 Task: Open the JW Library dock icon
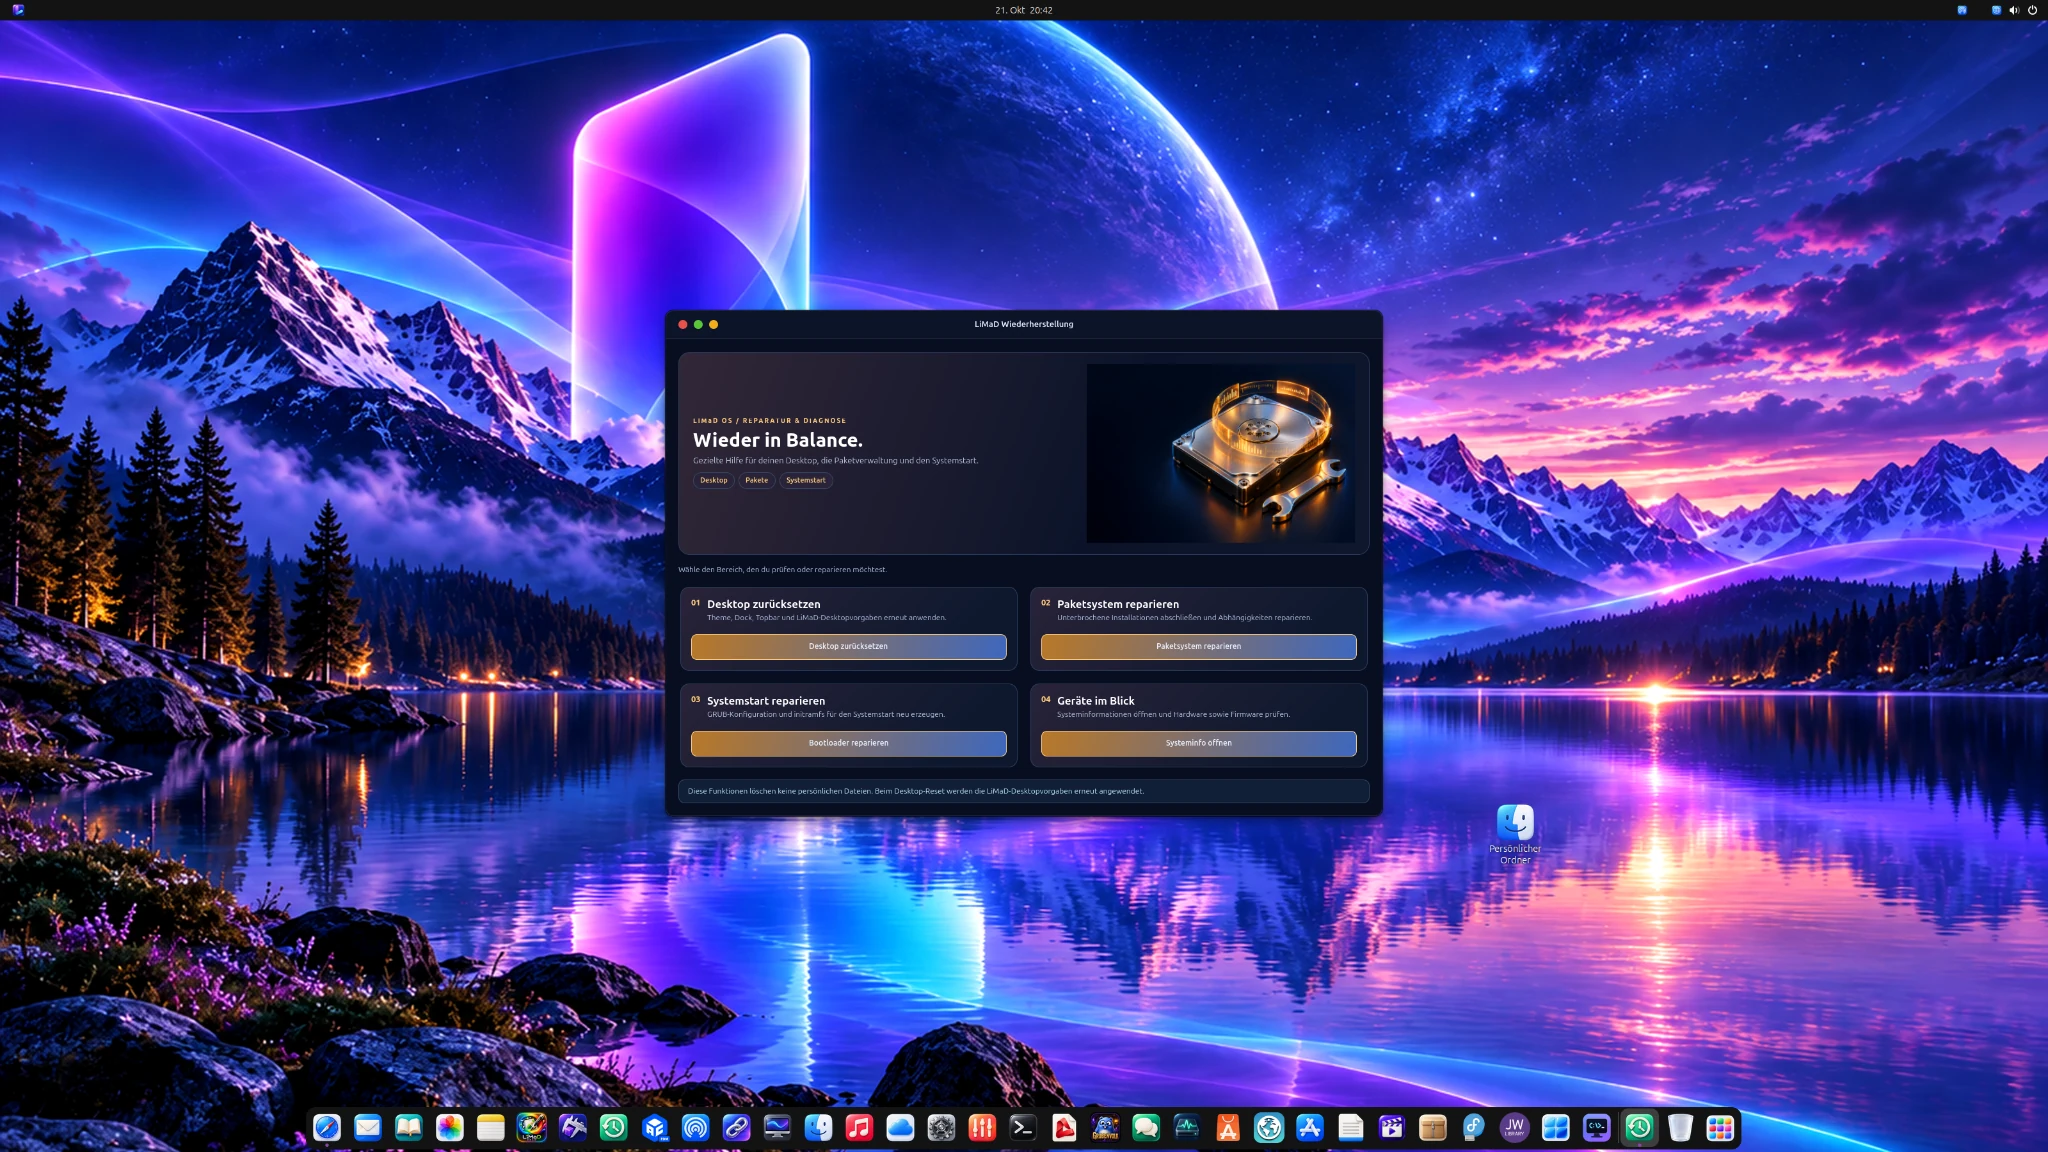coord(1515,1128)
